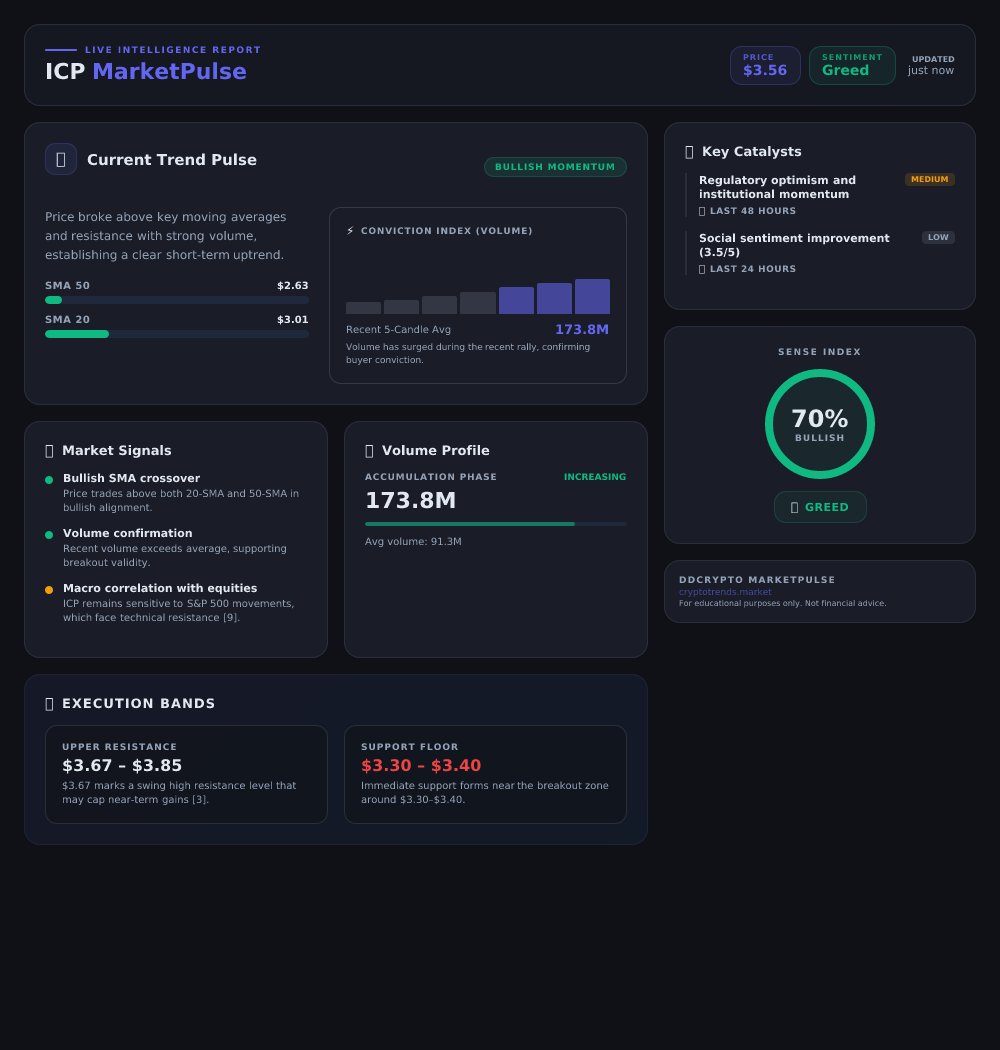This screenshot has width=1000, height=1050.
Task: Click the 70% Bullish gauge ring
Action: coord(820,424)
